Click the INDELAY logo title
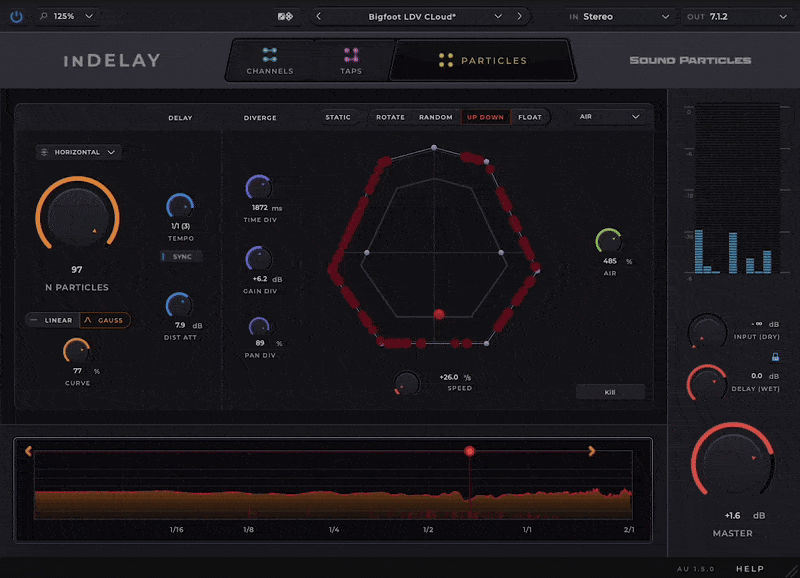This screenshot has width=800, height=578. point(112,61)
